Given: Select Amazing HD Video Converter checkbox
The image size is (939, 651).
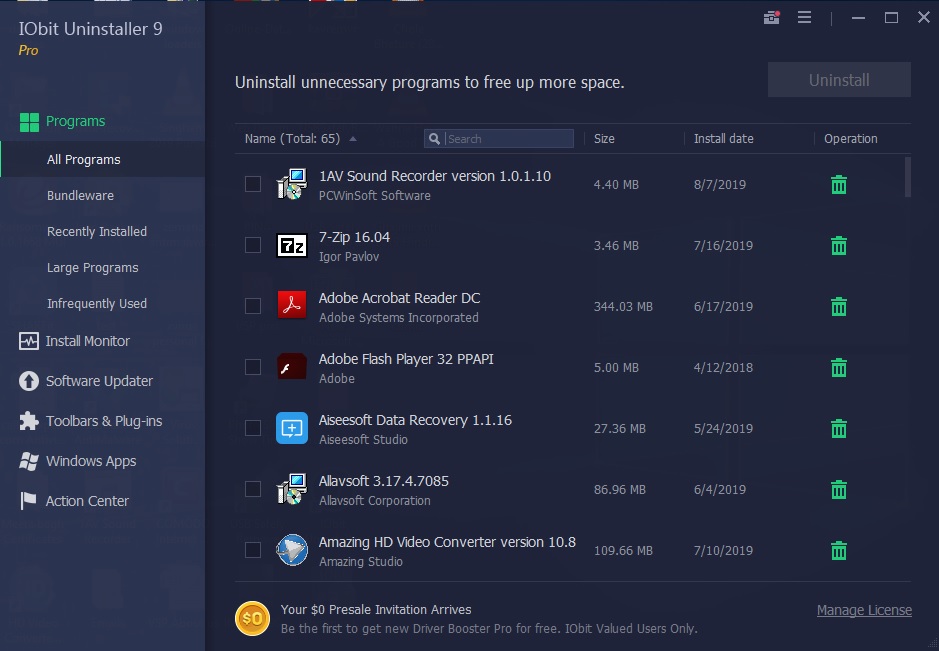Looking at the screenshot, I should tap(253, 550).
